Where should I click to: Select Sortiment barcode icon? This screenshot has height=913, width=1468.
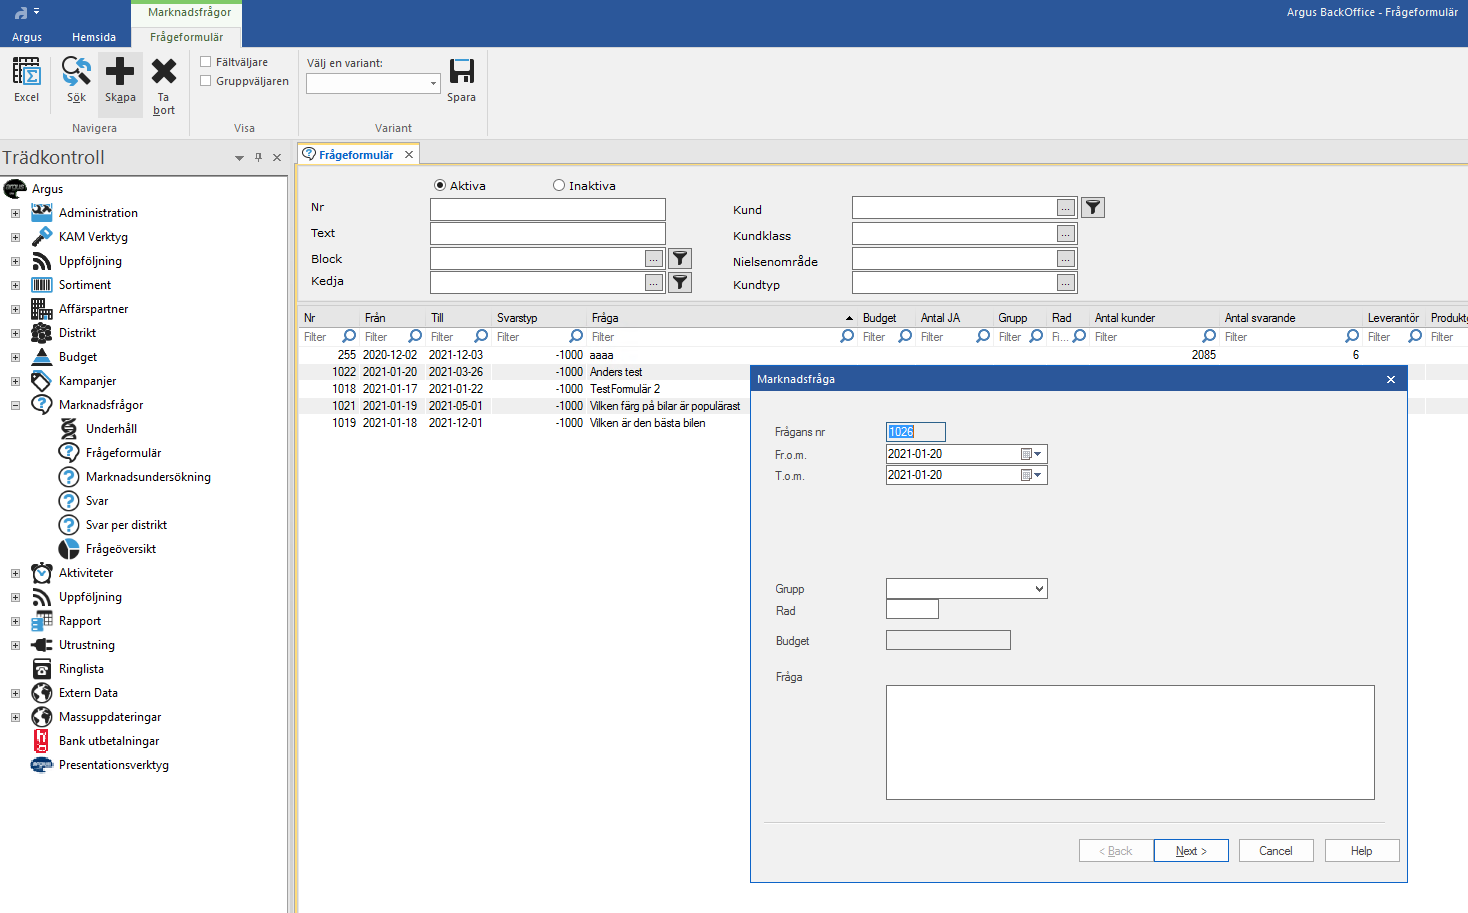pos(42,285)
